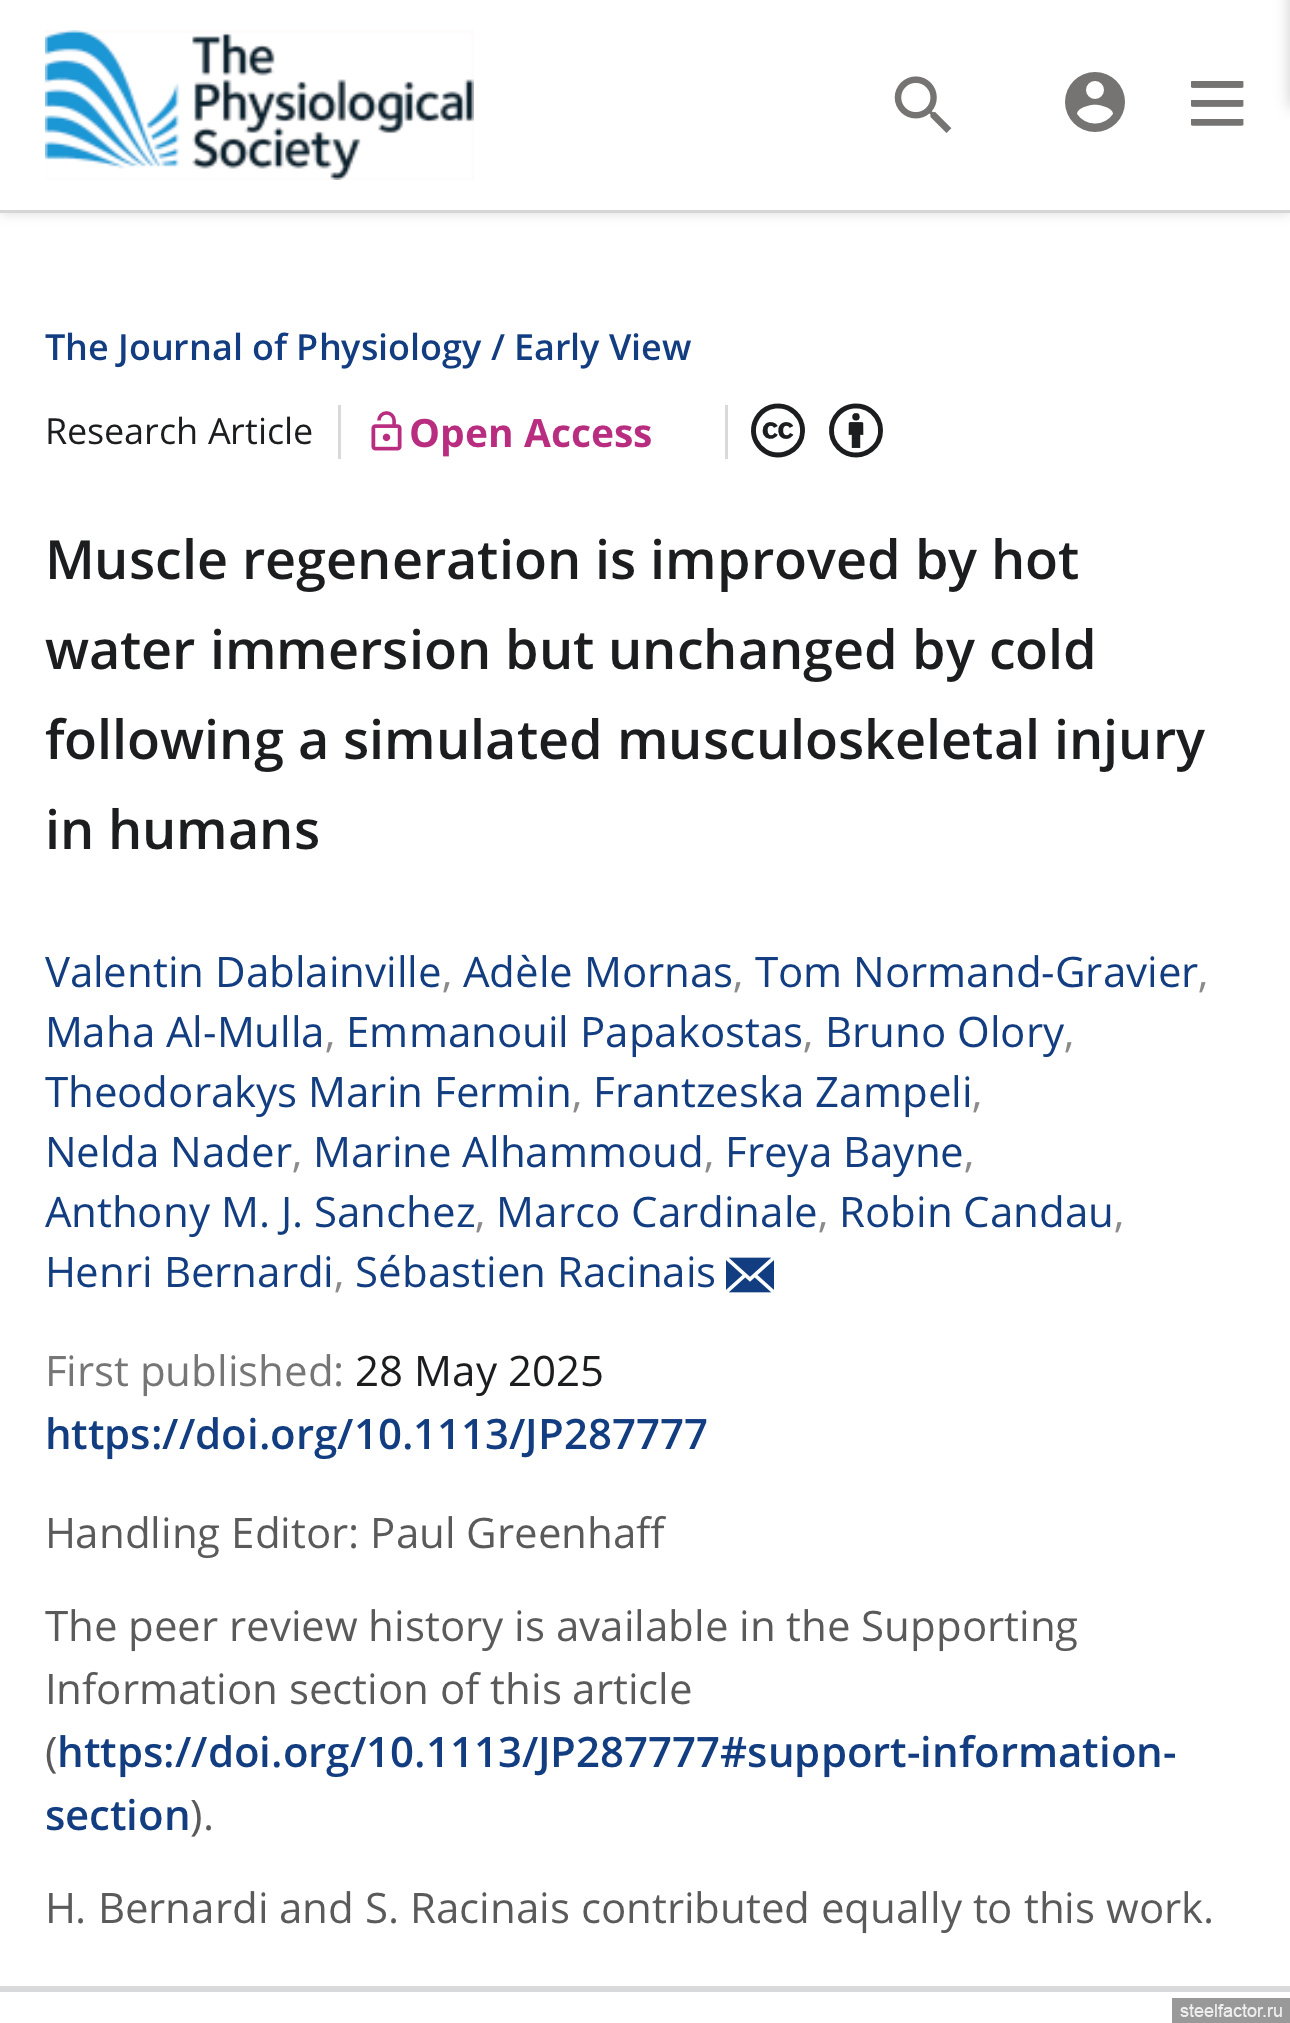Open author Valentin Dablainville's details
This screenshot has width=1290, height=2023.
coord(243,973)
